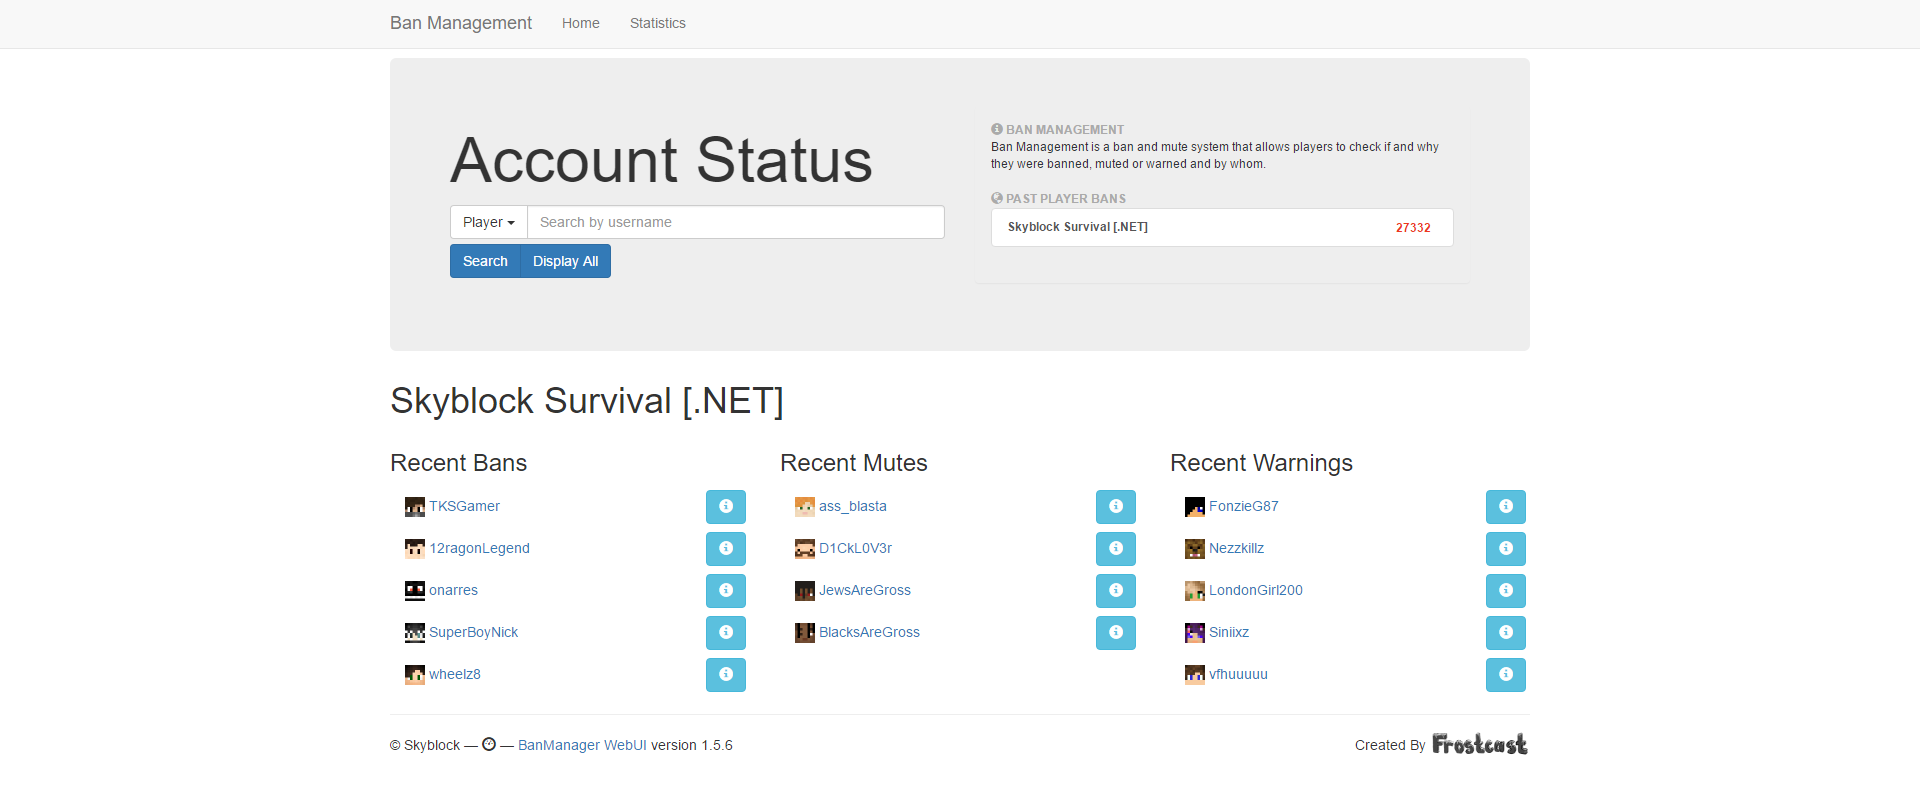Click ass_blasta's avatar head icon
The image size is (1920, 789).
[805, 507]
